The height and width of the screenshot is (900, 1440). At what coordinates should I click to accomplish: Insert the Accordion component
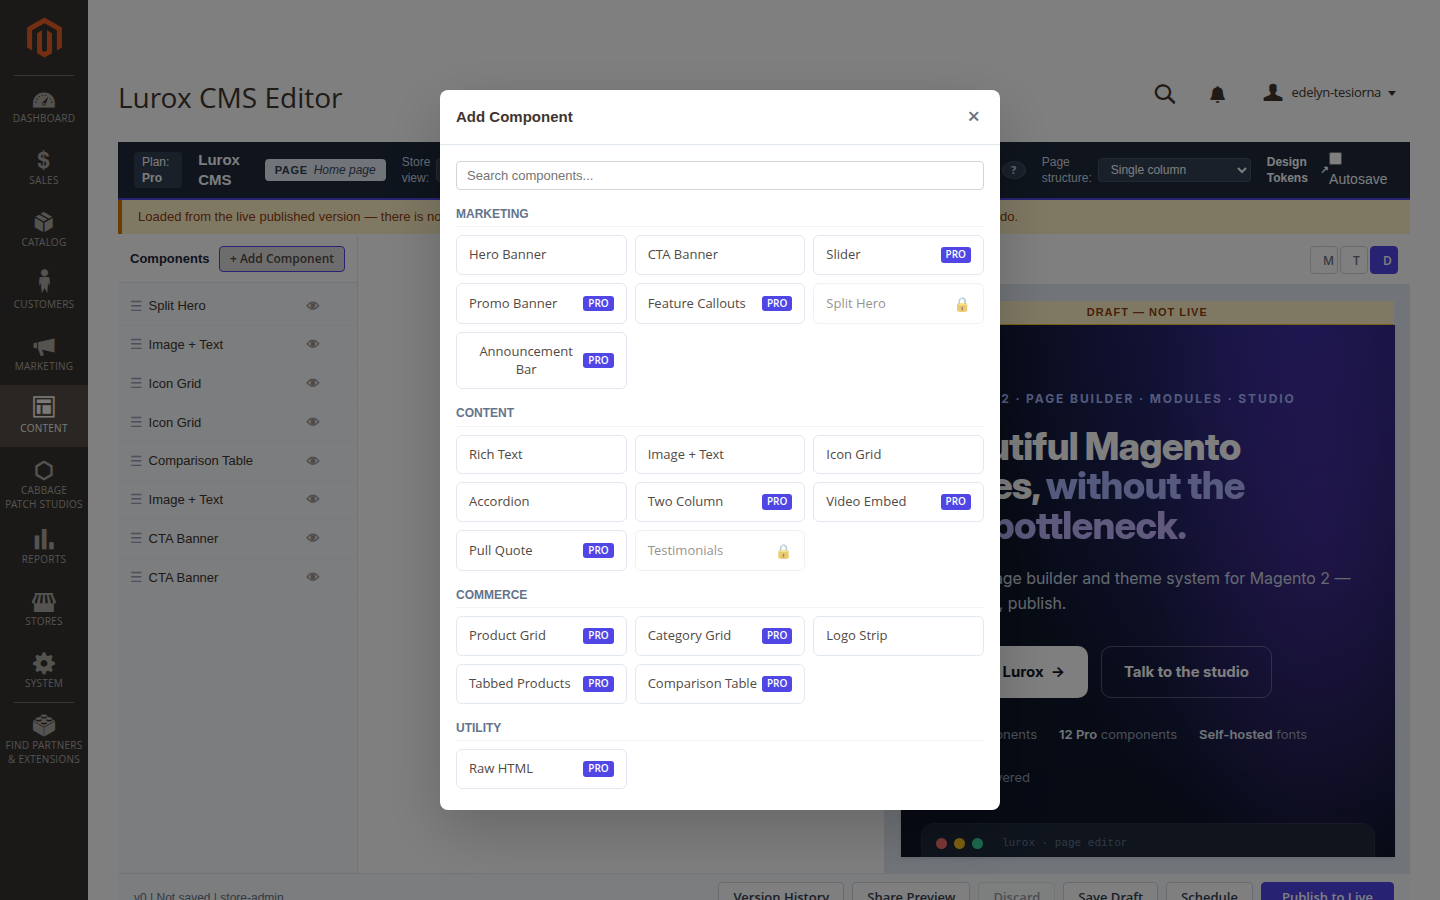(x=541, y=502)
